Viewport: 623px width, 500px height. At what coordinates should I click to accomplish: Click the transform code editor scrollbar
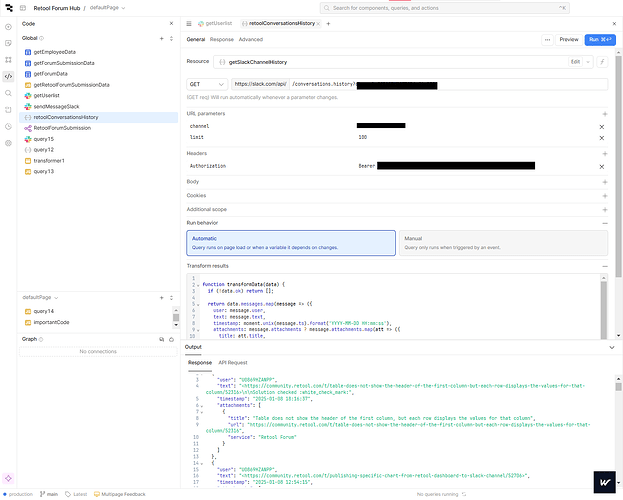pyautogui.click(x=604, y=309)
